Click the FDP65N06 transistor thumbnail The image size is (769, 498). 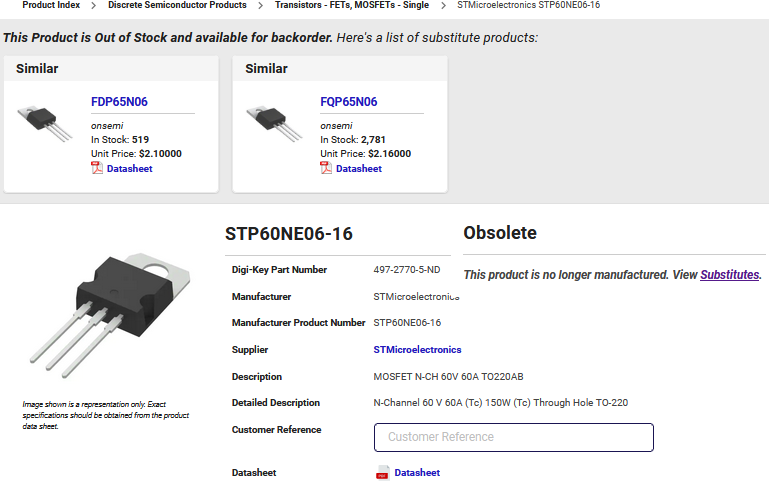pos(45,121)
